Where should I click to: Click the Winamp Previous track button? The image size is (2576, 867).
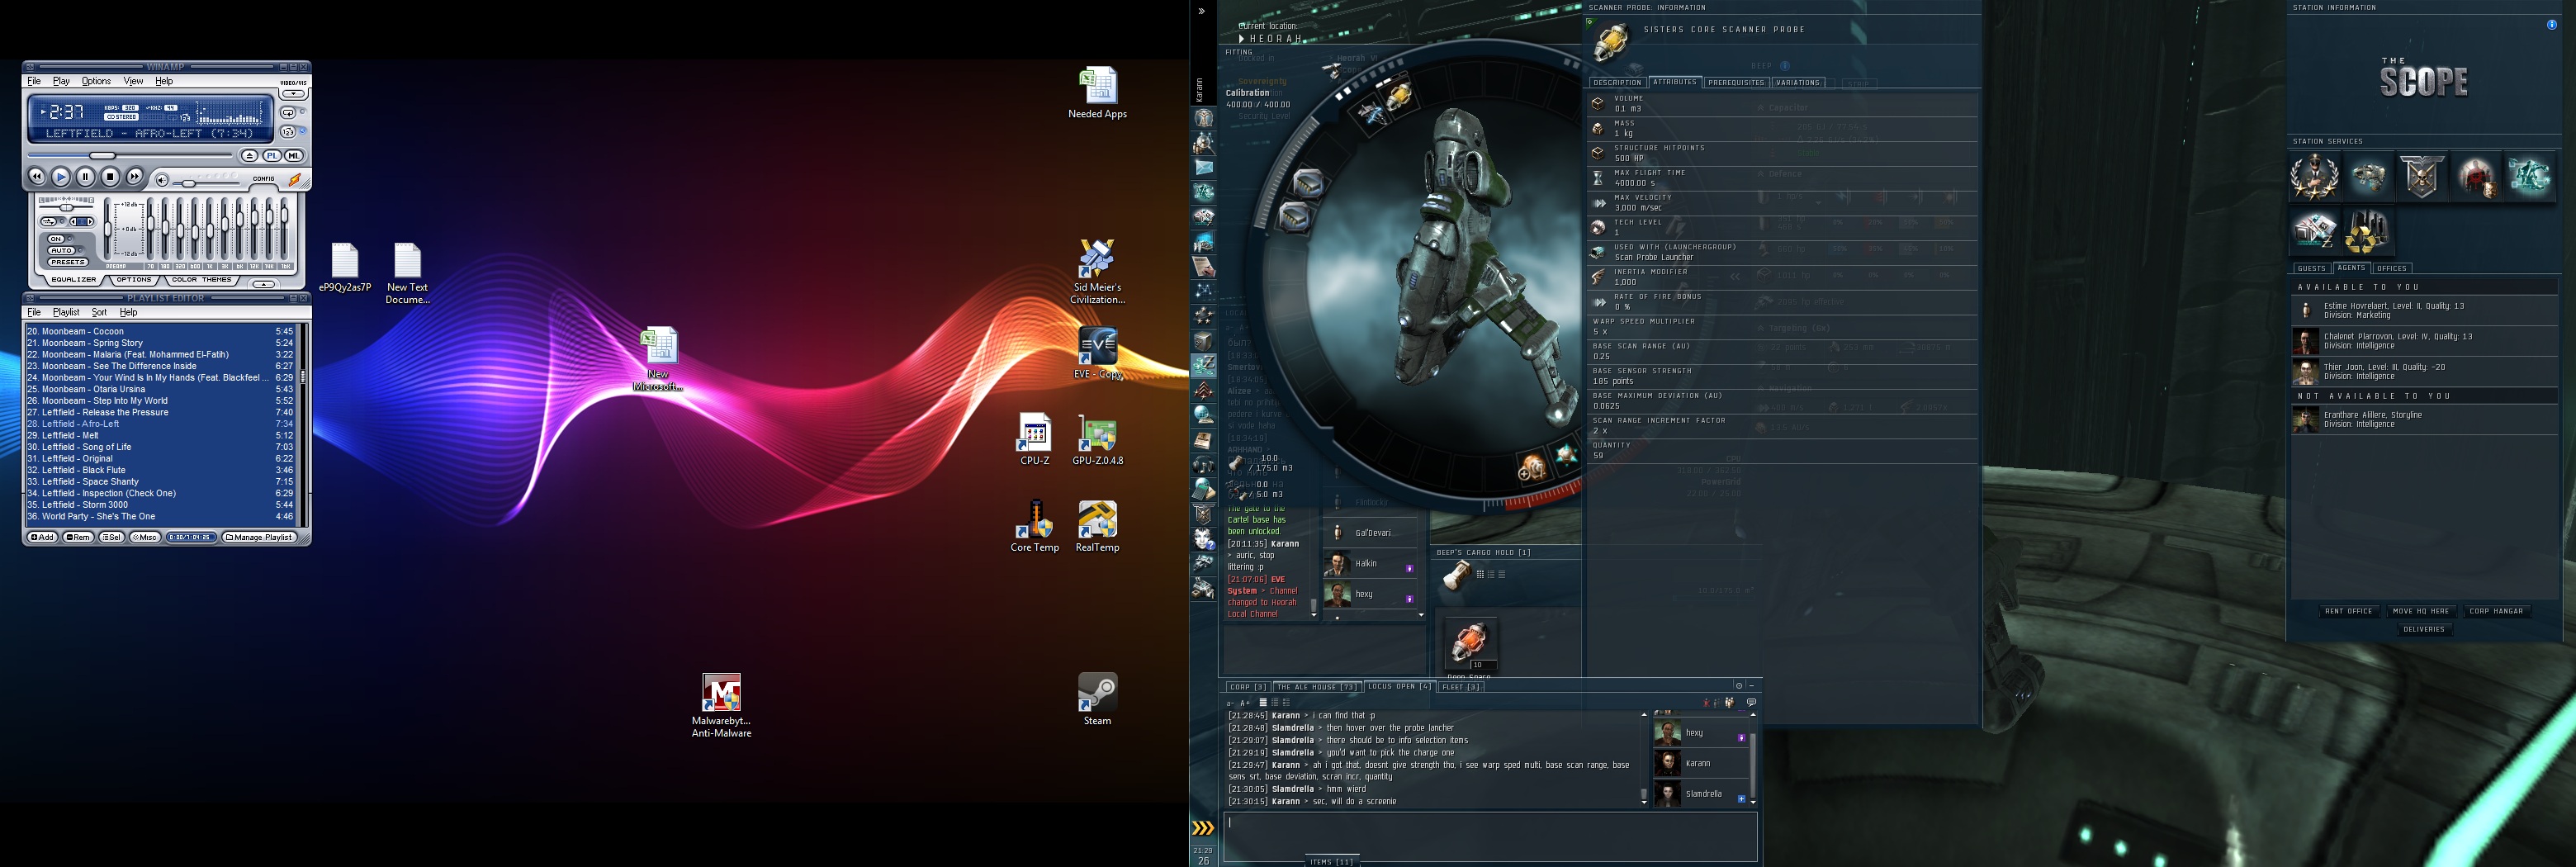37,177
